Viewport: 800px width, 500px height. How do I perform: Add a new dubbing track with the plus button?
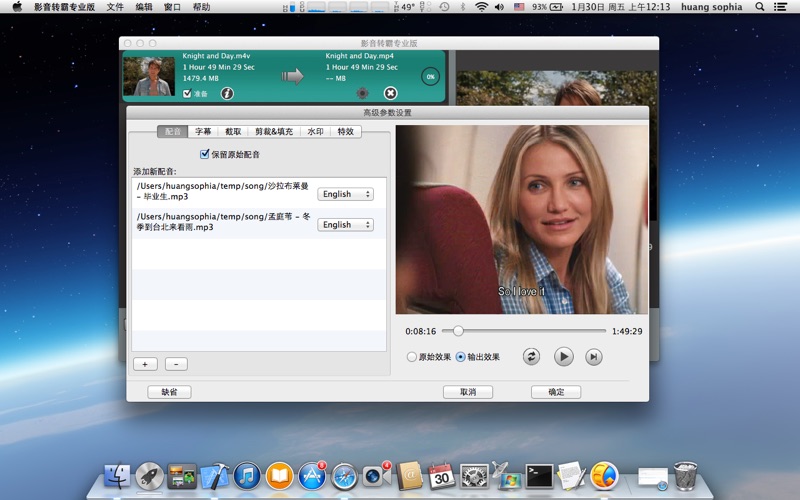(145, 364)
